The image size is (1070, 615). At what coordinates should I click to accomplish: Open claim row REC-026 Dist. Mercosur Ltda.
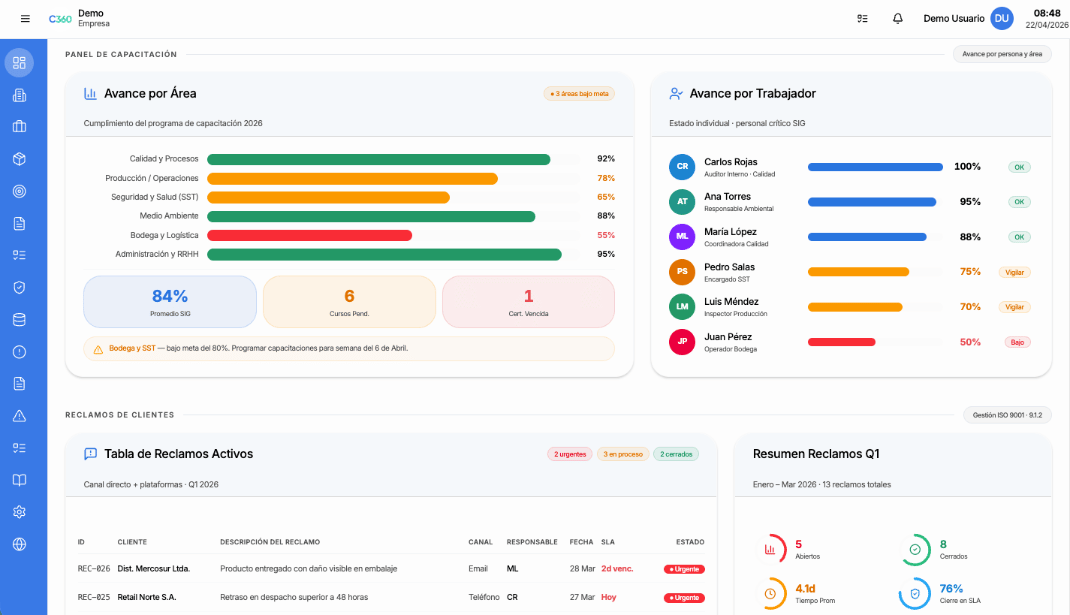pos(390,569)
